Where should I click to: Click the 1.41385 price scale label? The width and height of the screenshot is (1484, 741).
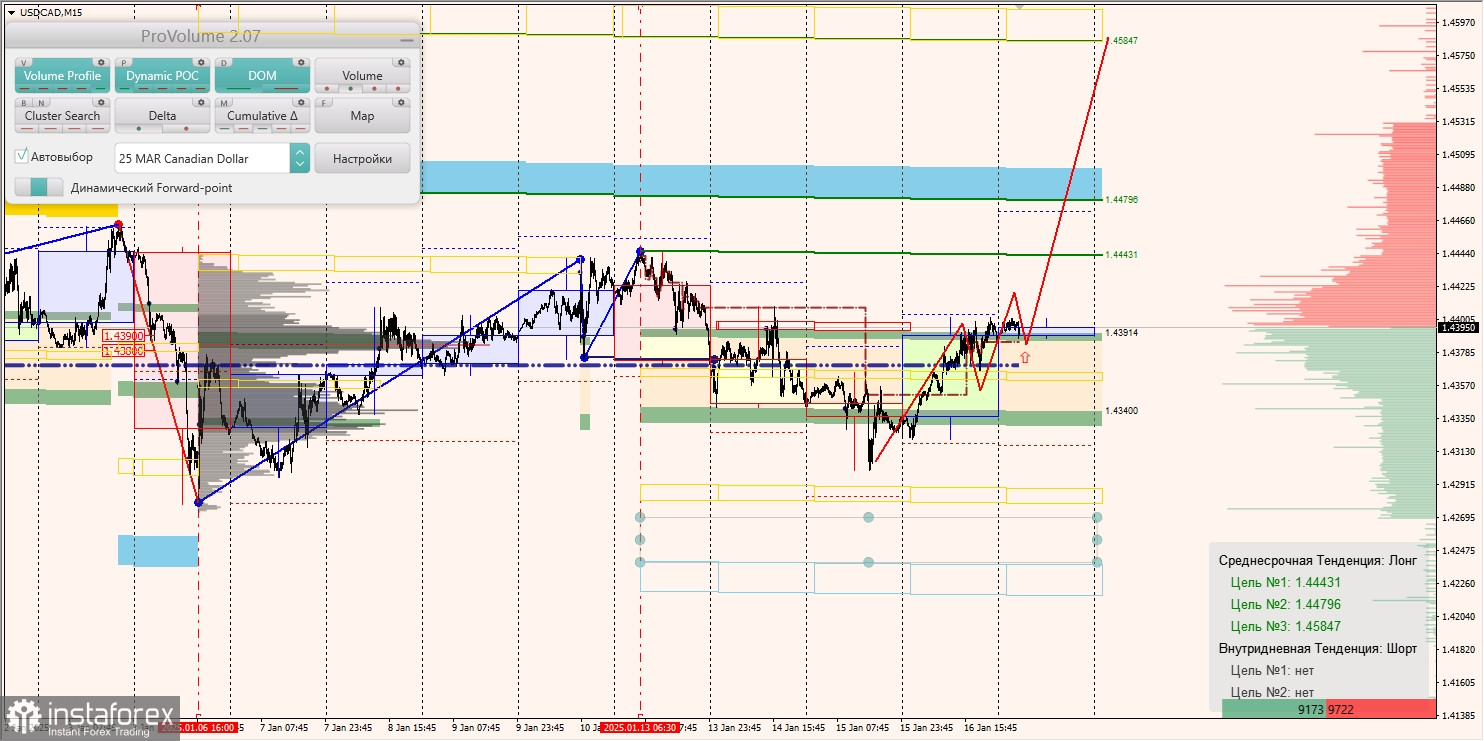coord(1459,716)
